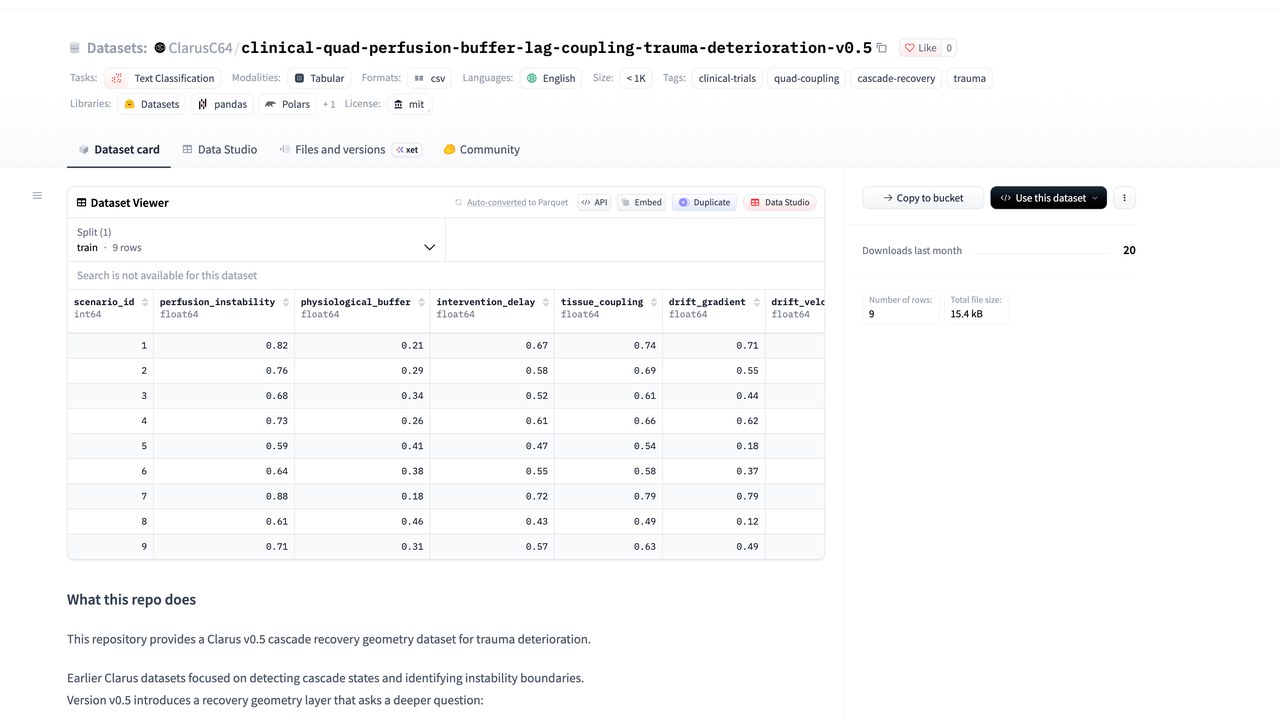The height and width of the screenshot is (720, 1280).
Task: Click the ClarusC64 avatar icon
Action: (160, 48)
